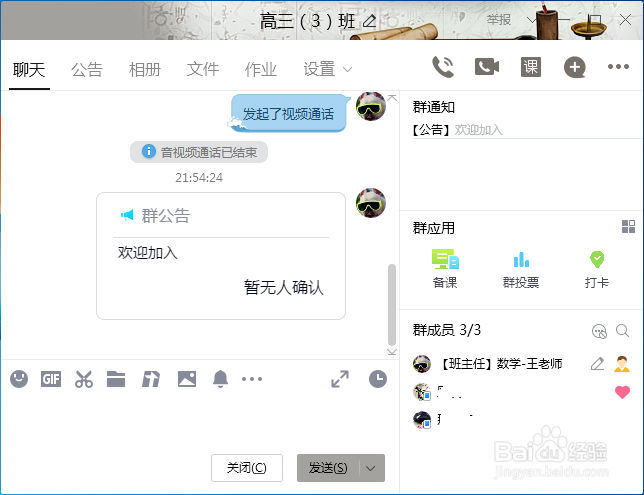Click the 发送(S) button

pos(328,468)
